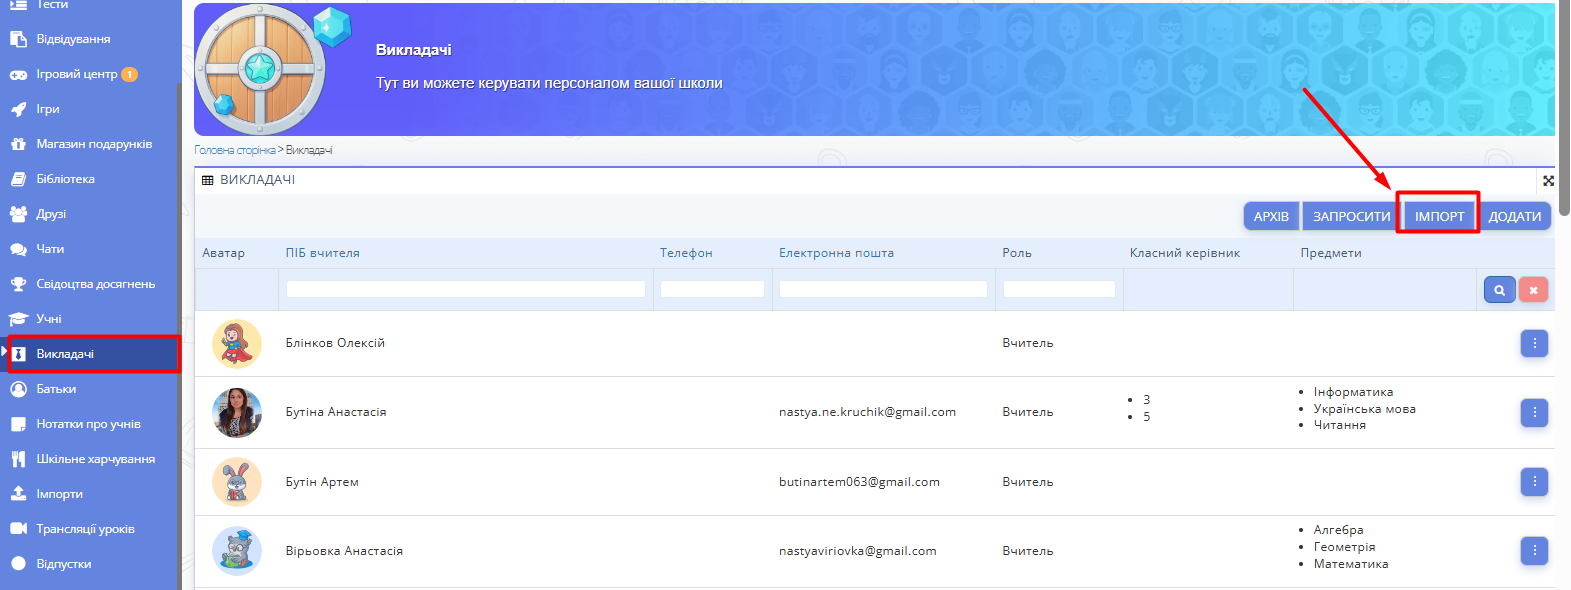Click the fullscreen expand icon in panel header
This screenshot has width=1571, height=590.
click(1548, 181)
